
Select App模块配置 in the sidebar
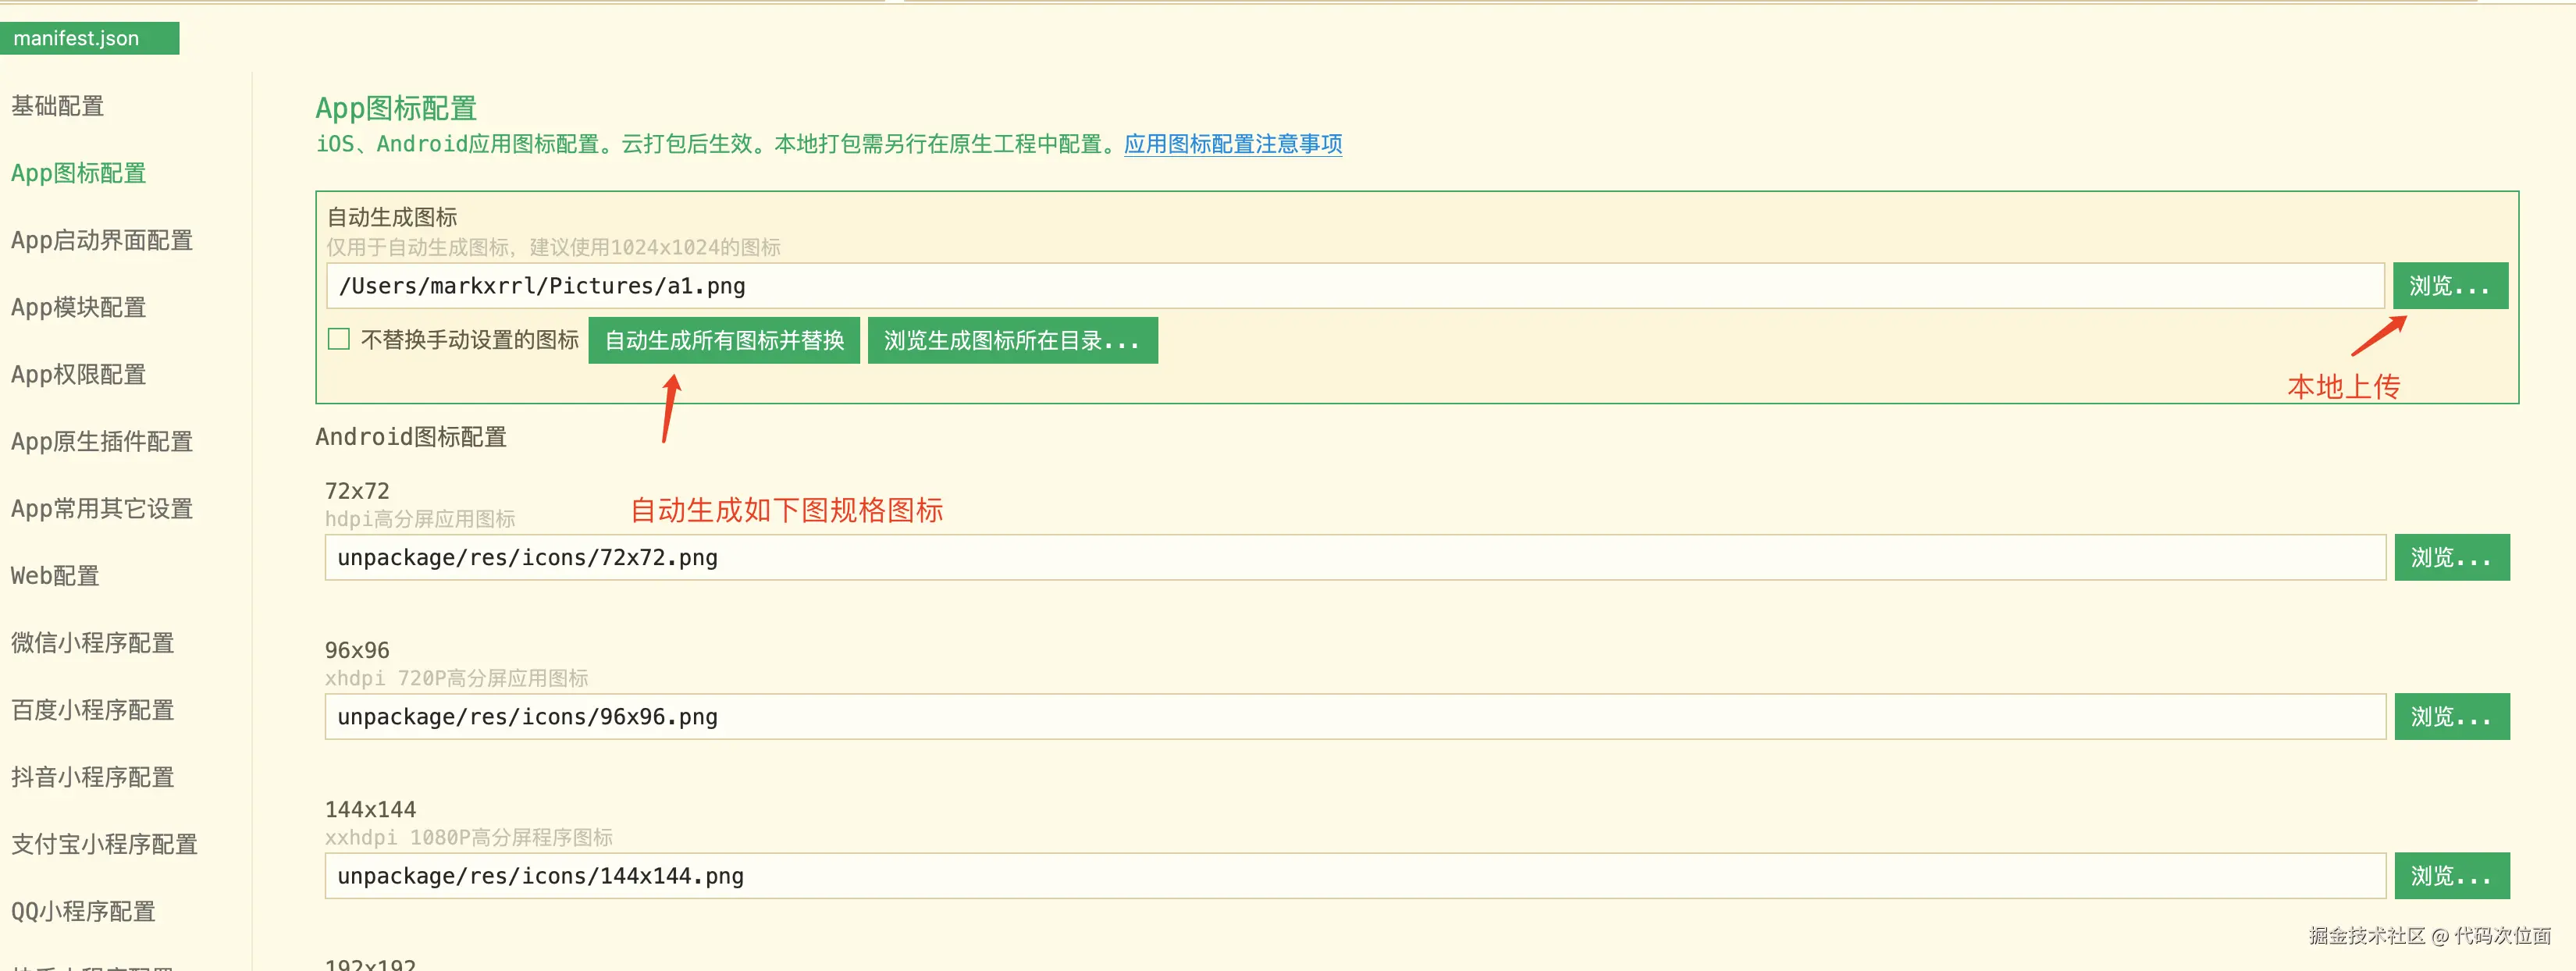(78, 307)
